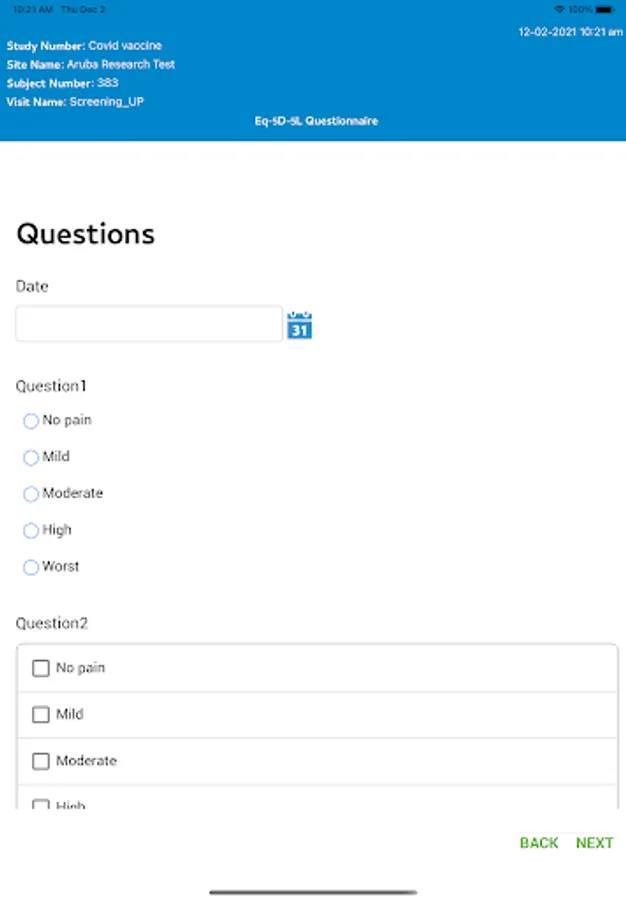Select 'No pain' radio for Question1
The height and width of the screenshot is (900, 626).
click(x=31, y=421)
